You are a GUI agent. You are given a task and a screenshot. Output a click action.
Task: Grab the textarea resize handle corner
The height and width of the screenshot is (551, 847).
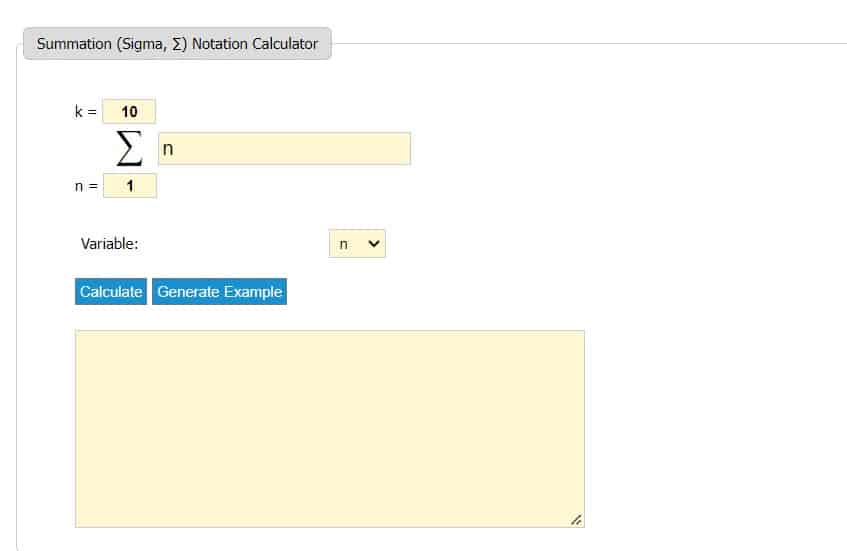coord(576,520)
